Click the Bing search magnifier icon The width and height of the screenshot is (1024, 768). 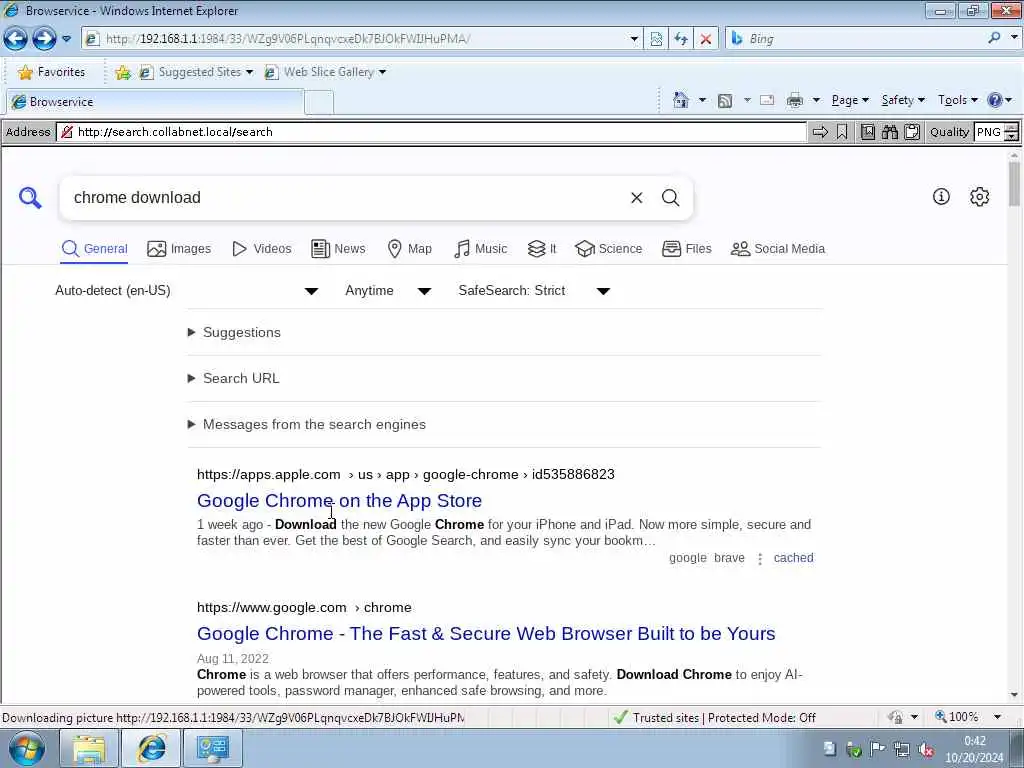(x=994, y=38)
